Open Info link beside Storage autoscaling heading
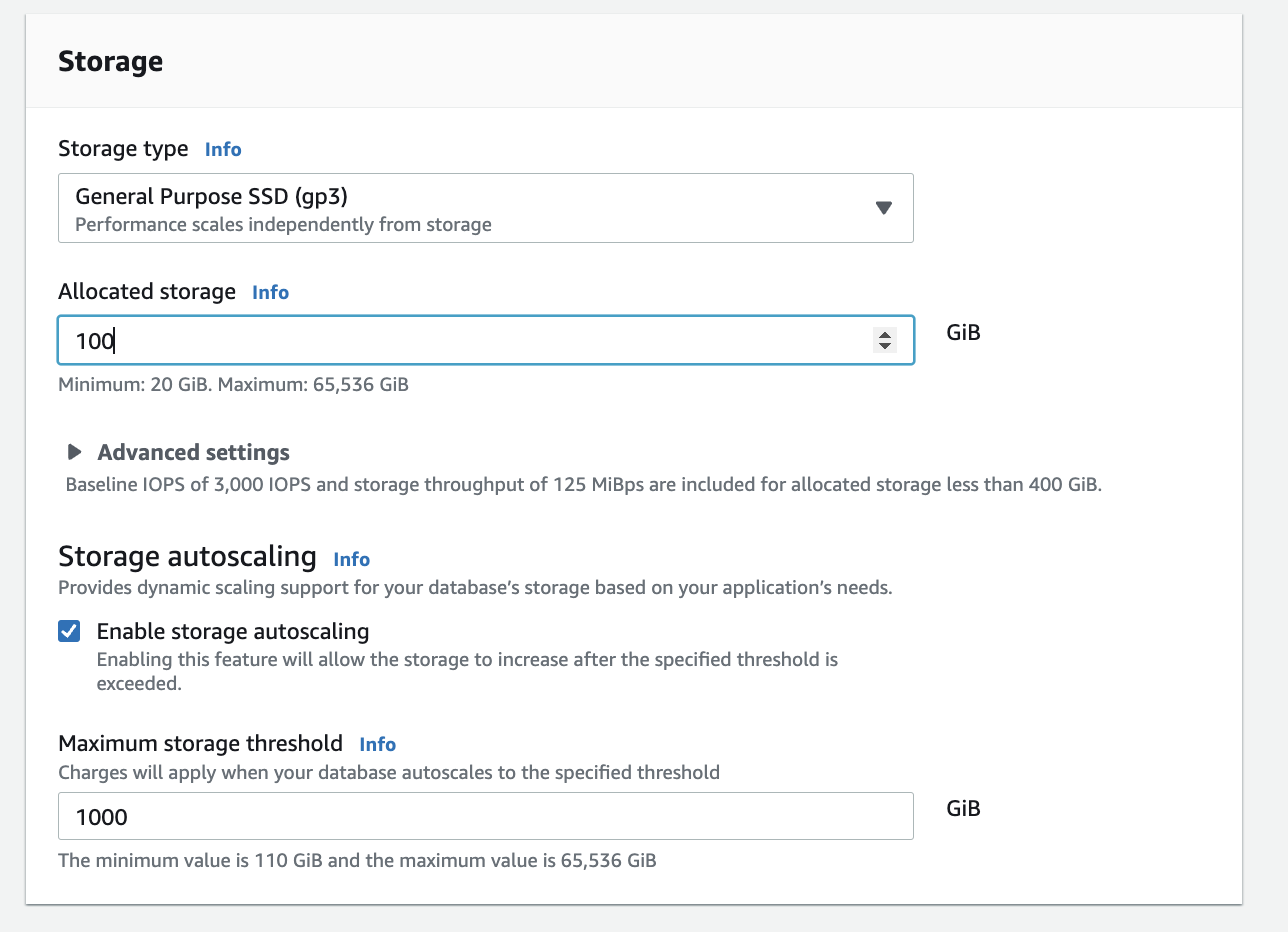 [351, 559]
